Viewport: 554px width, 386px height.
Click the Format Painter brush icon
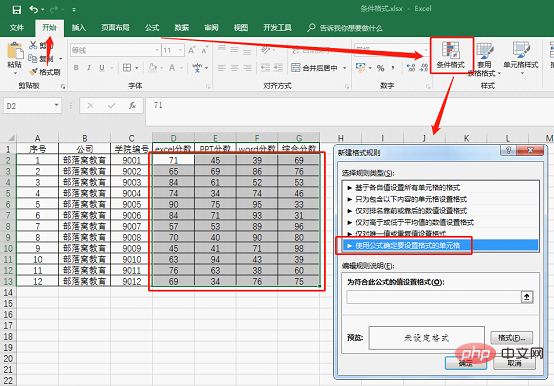(x=33, y=72)
